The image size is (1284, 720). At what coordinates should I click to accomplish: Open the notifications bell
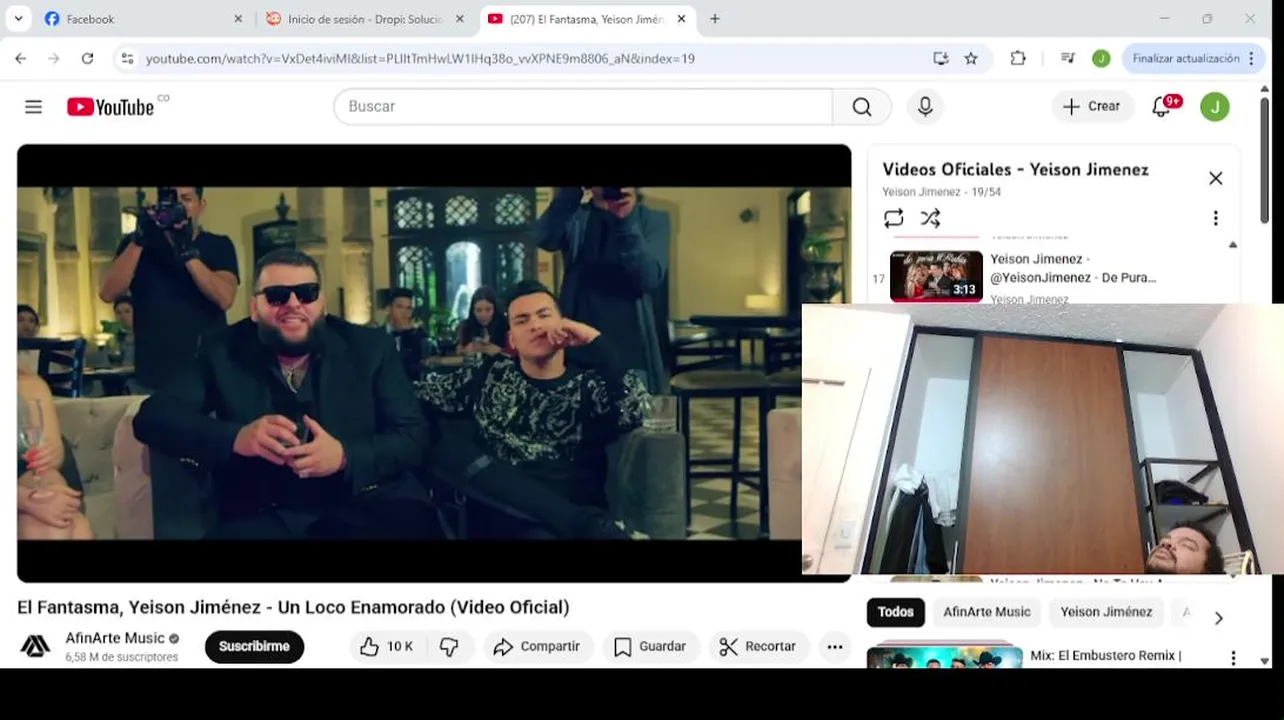point(1161,106)
